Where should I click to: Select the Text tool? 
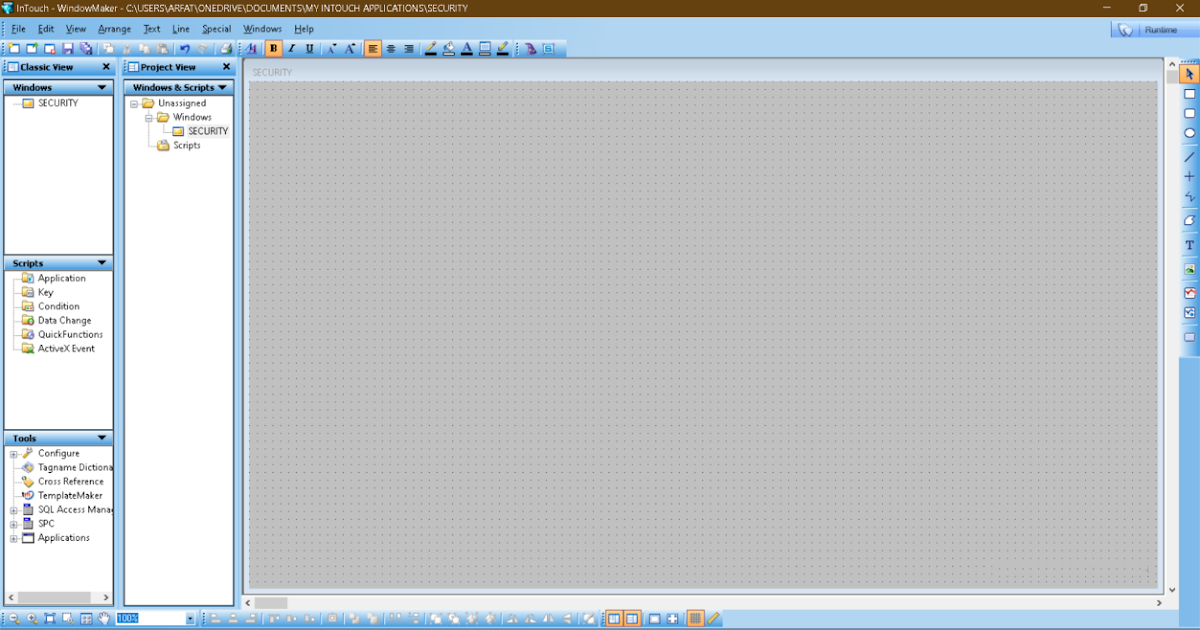point(1189,245)
